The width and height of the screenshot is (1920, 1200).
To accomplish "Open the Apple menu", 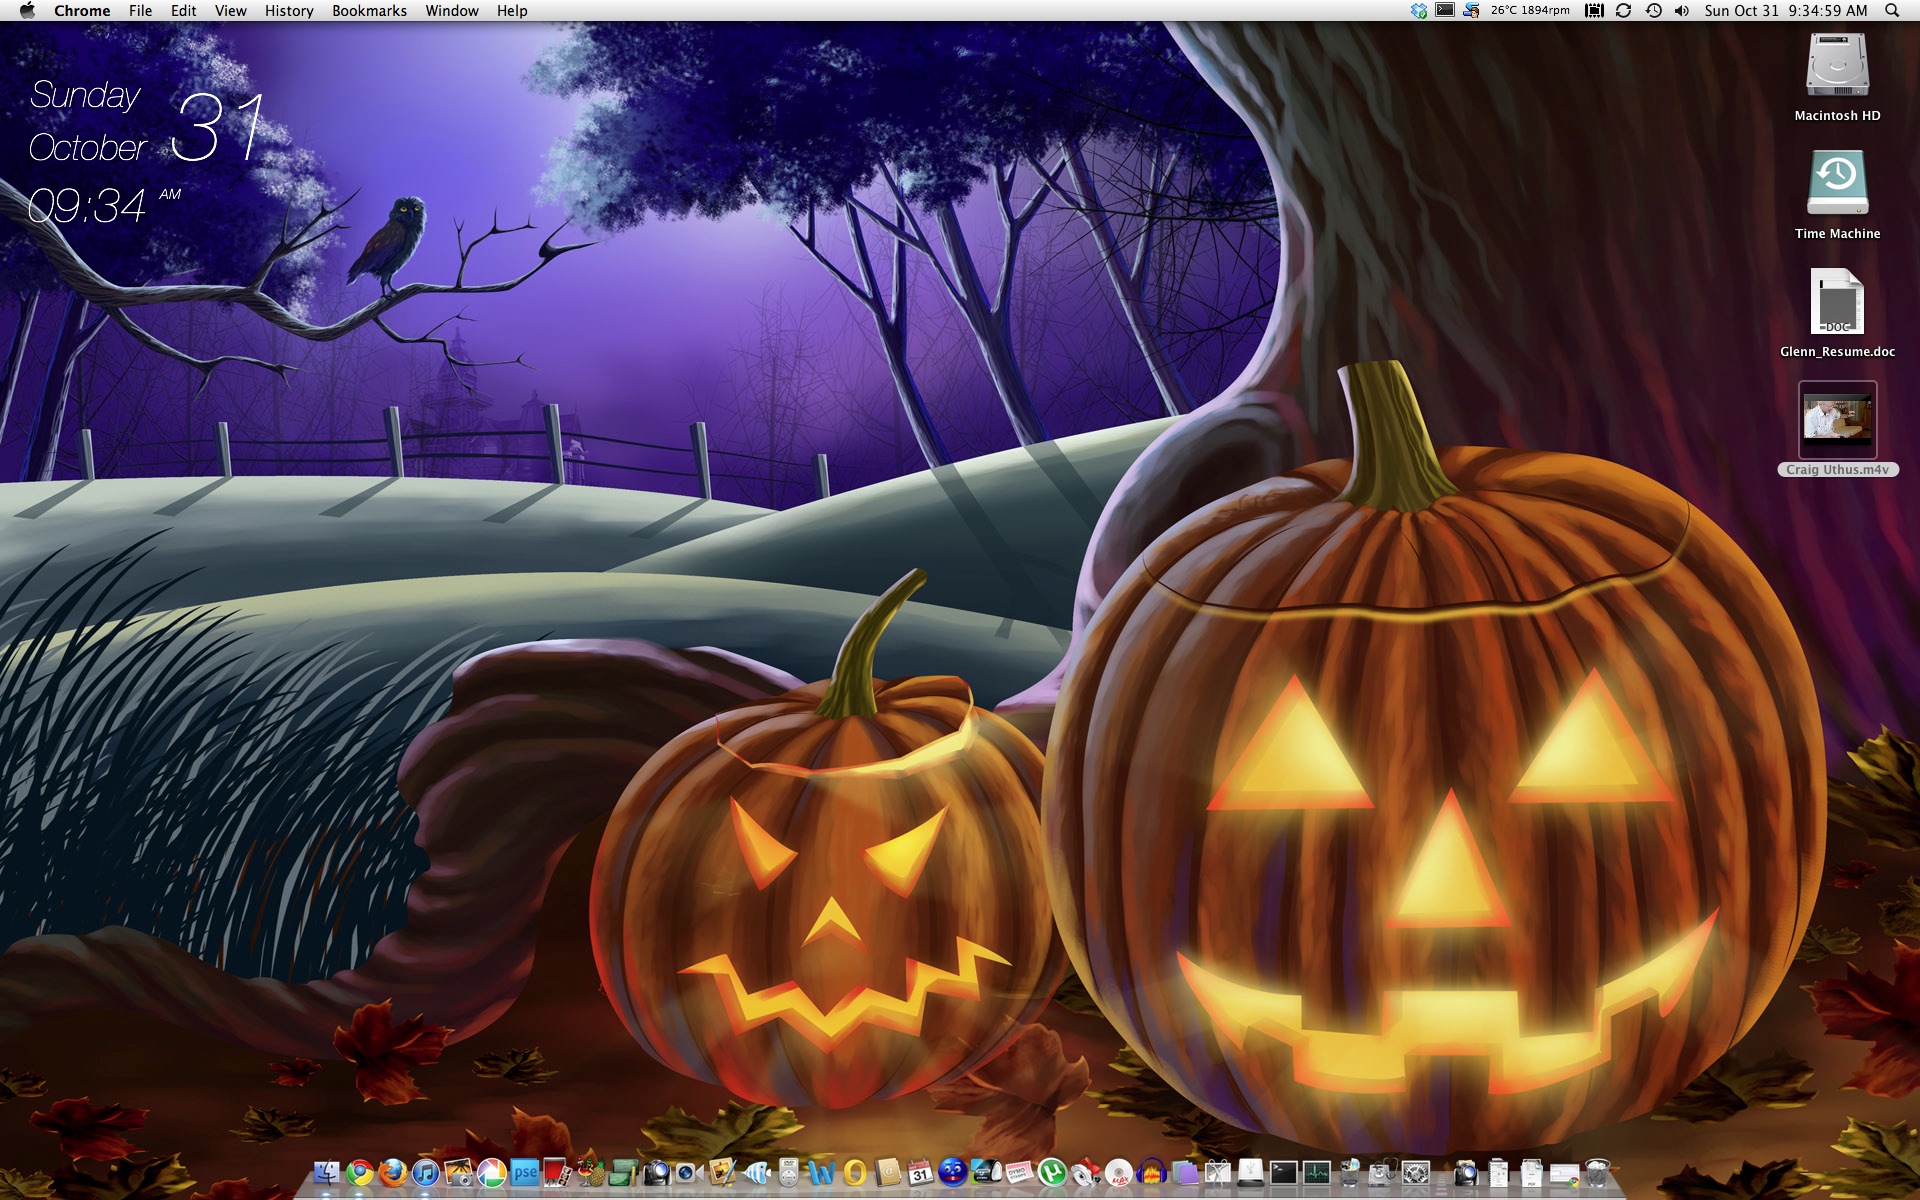I will [x=27, y=11].
